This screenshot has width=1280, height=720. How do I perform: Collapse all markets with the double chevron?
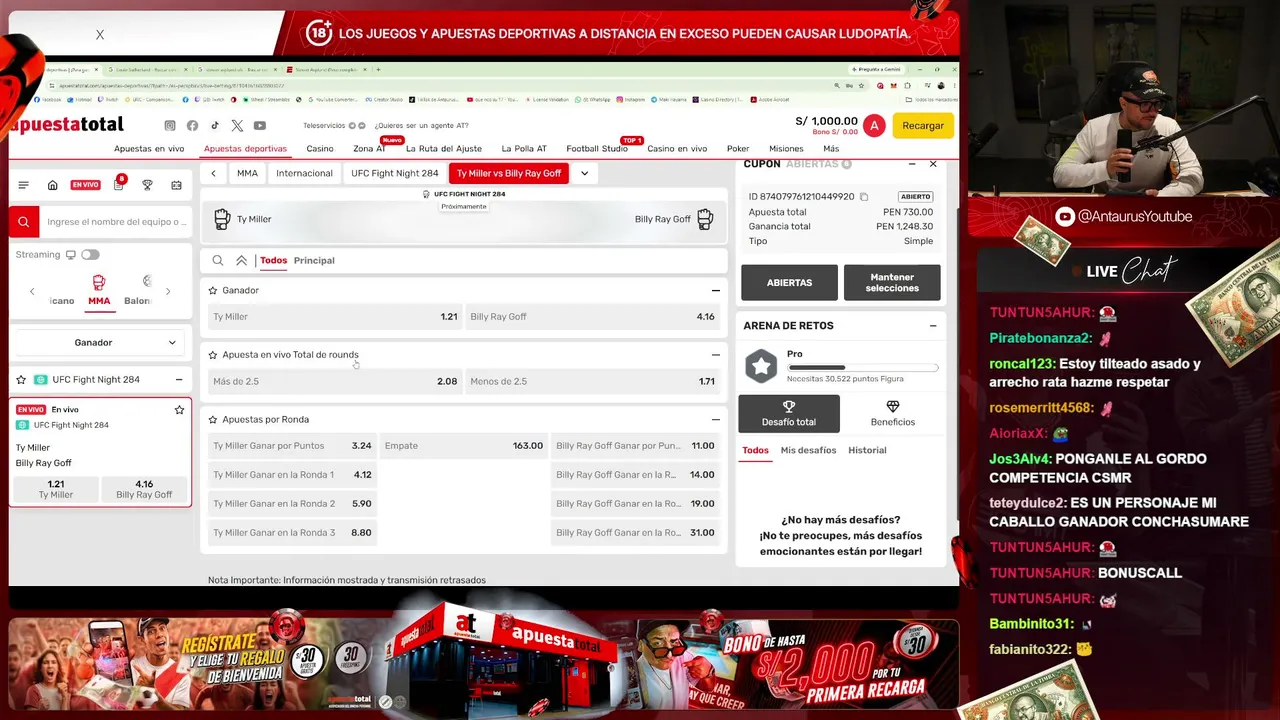[241, 261]
